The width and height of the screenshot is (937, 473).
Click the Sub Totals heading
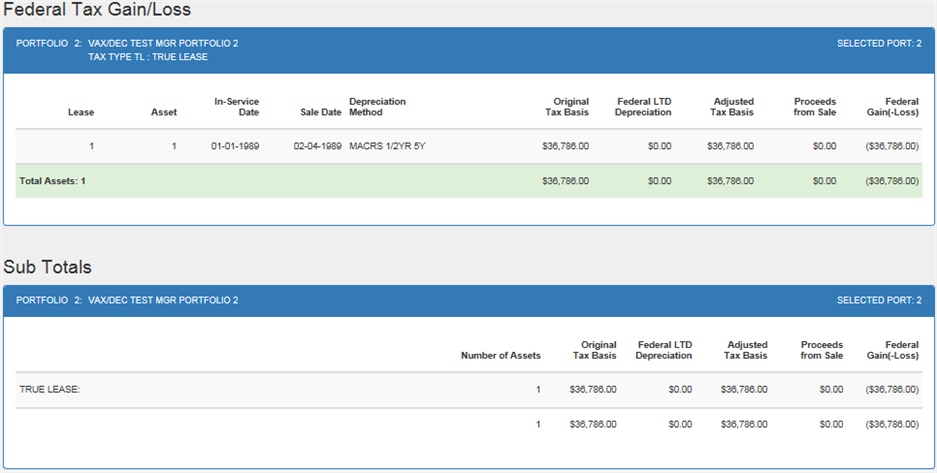pyautogui.click(x=47, y=267)
